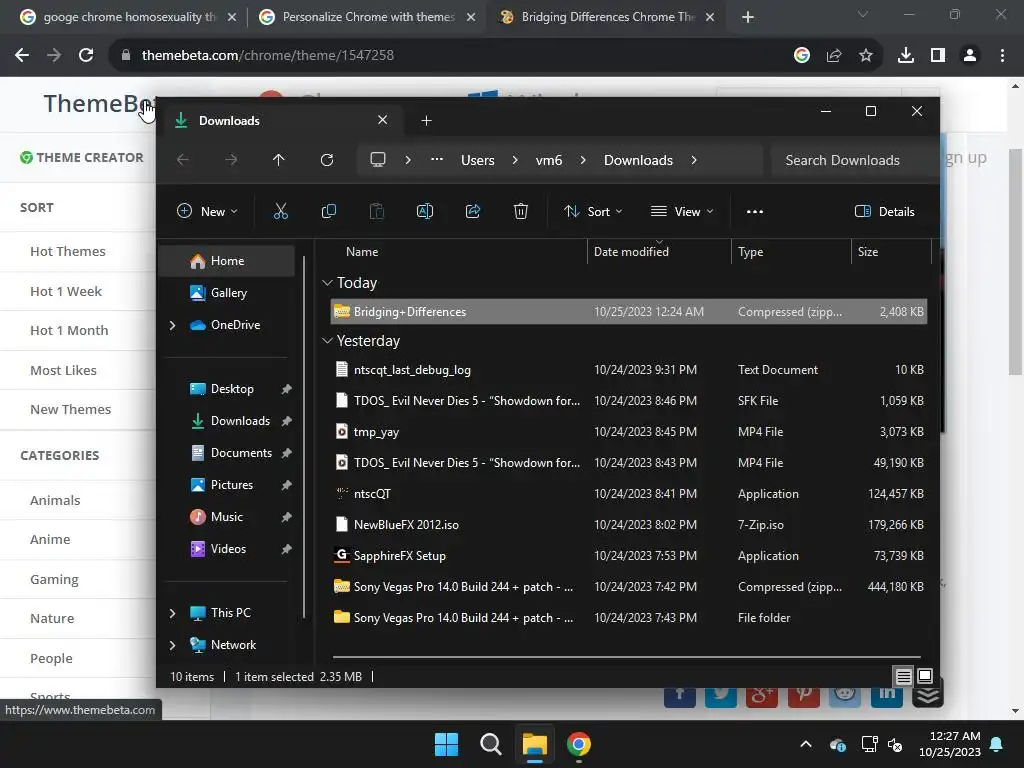Expand chevron after Downloads breadcrumb
The height and width of the screenshot is (768, 1024).
694,160
